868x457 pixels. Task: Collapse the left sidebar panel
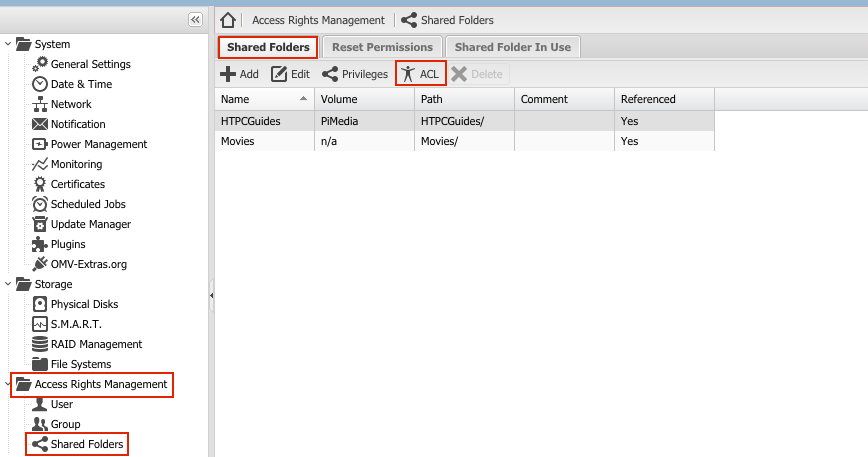click(x=195, y=20)
